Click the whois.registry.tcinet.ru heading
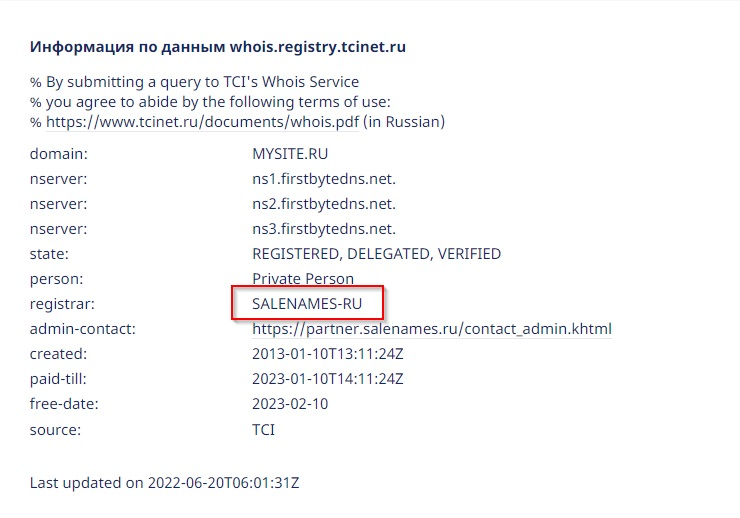 [218, 47]
